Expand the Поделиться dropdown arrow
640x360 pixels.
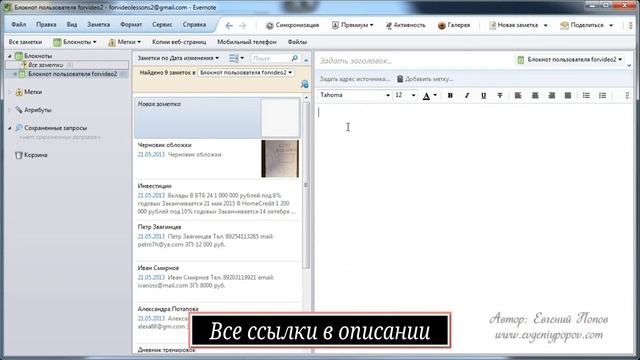[x=611, y=25]
